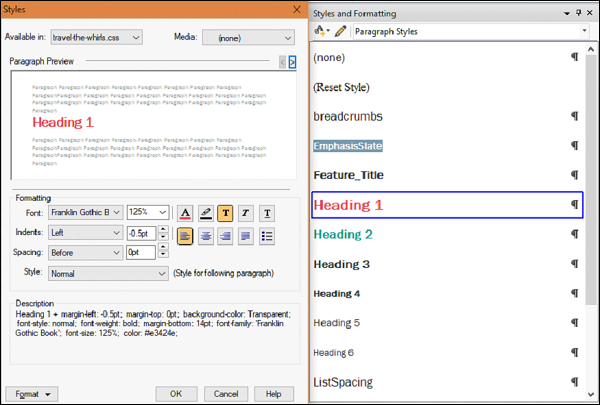The height and width of the screenshot is (405, 600).
Task: Toggle the Underline formatting button
Action: (267, 212)
